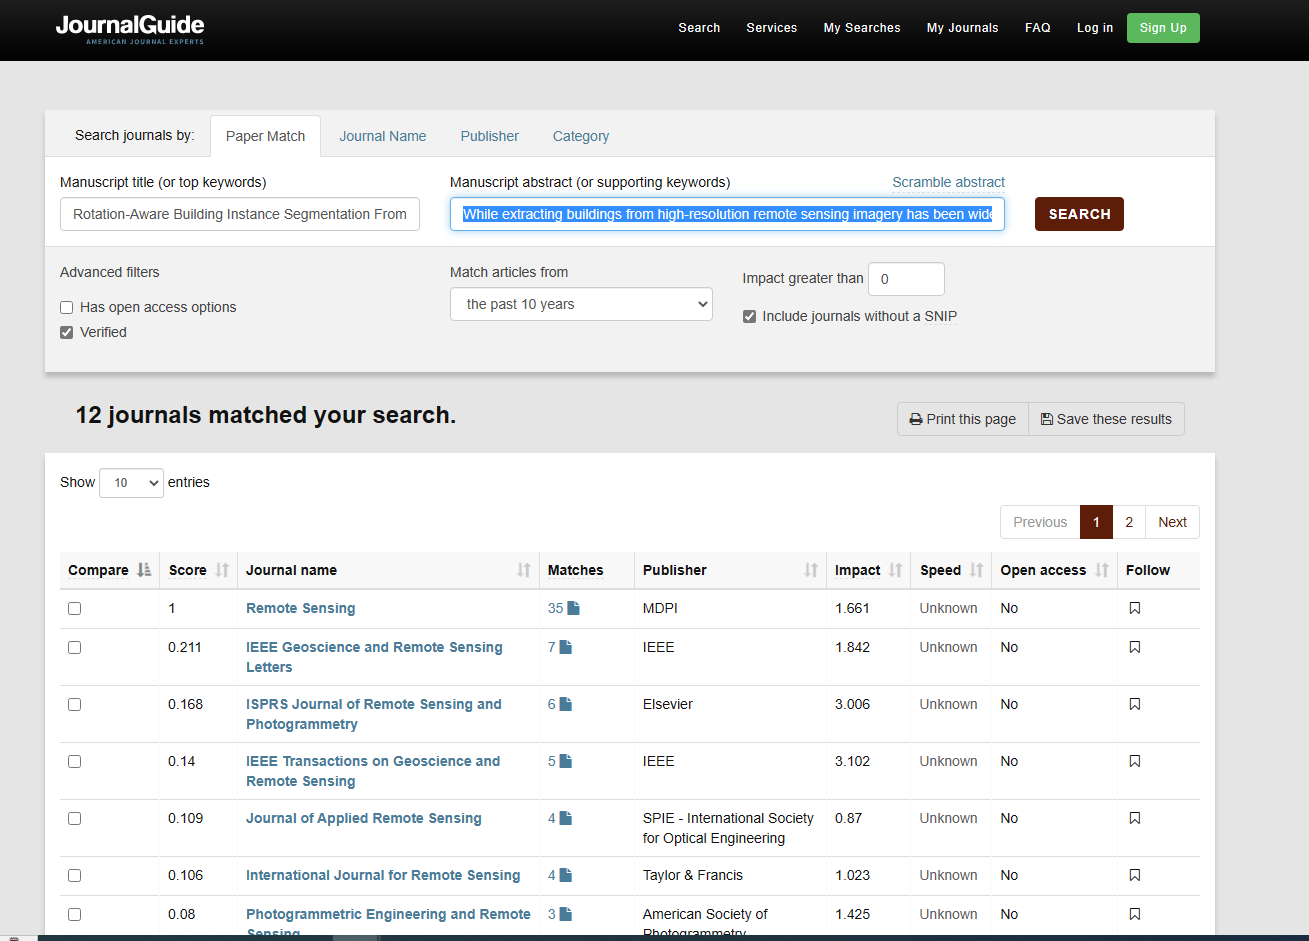1309x941 pixels.
Task: Follow International Journal for Remote Sensing
Action: (x=1134, y=875)
